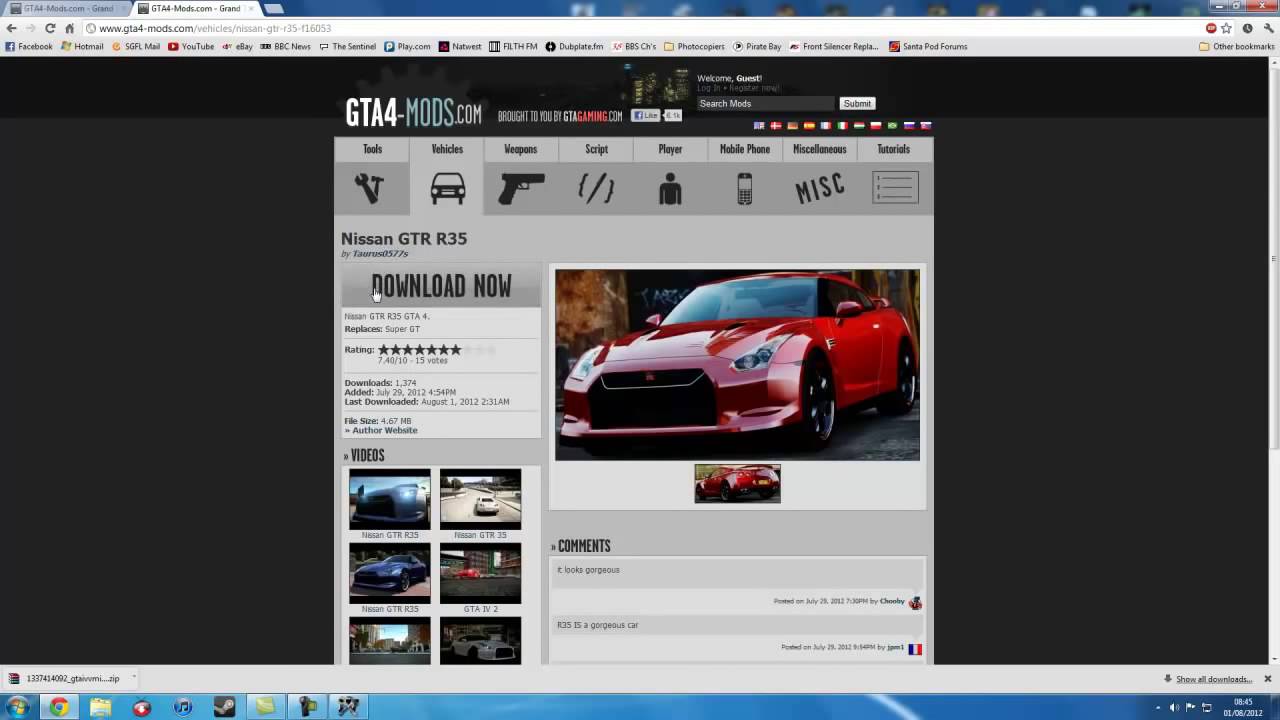Select the Vehicles car icon
The image size is (1280, 720).
[447, 188]
